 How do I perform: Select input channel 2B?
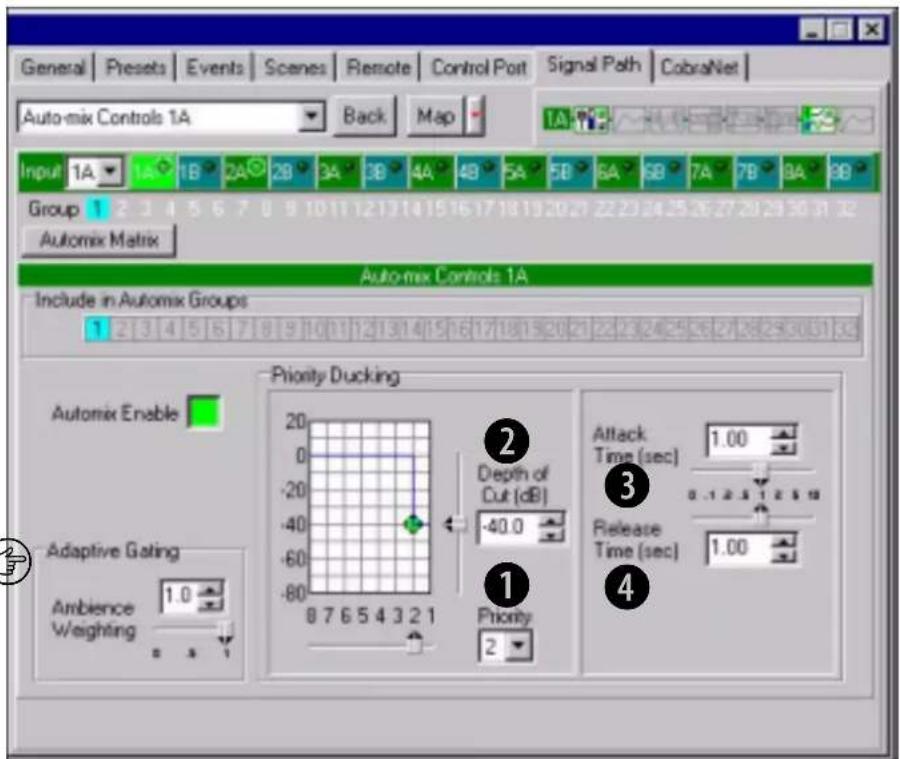tap(292, 172)
